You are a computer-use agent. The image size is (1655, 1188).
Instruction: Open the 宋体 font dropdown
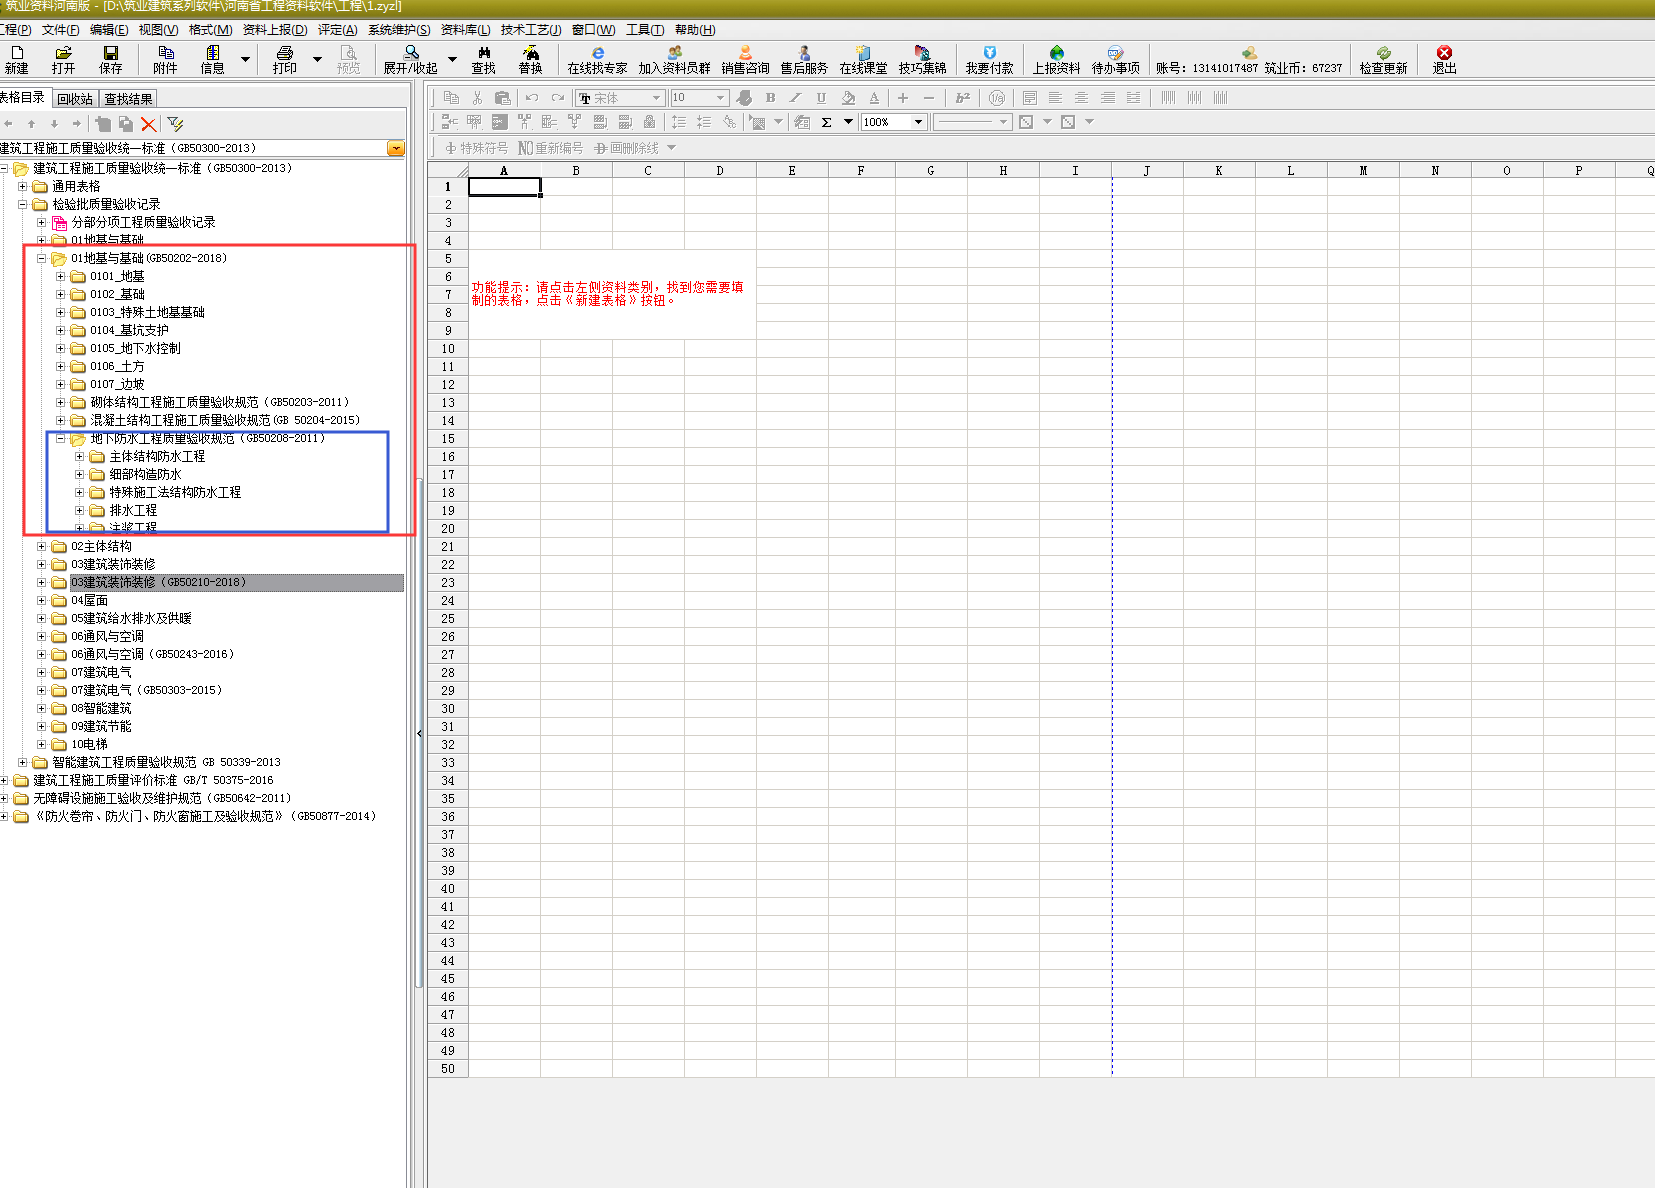click(657, 98)
